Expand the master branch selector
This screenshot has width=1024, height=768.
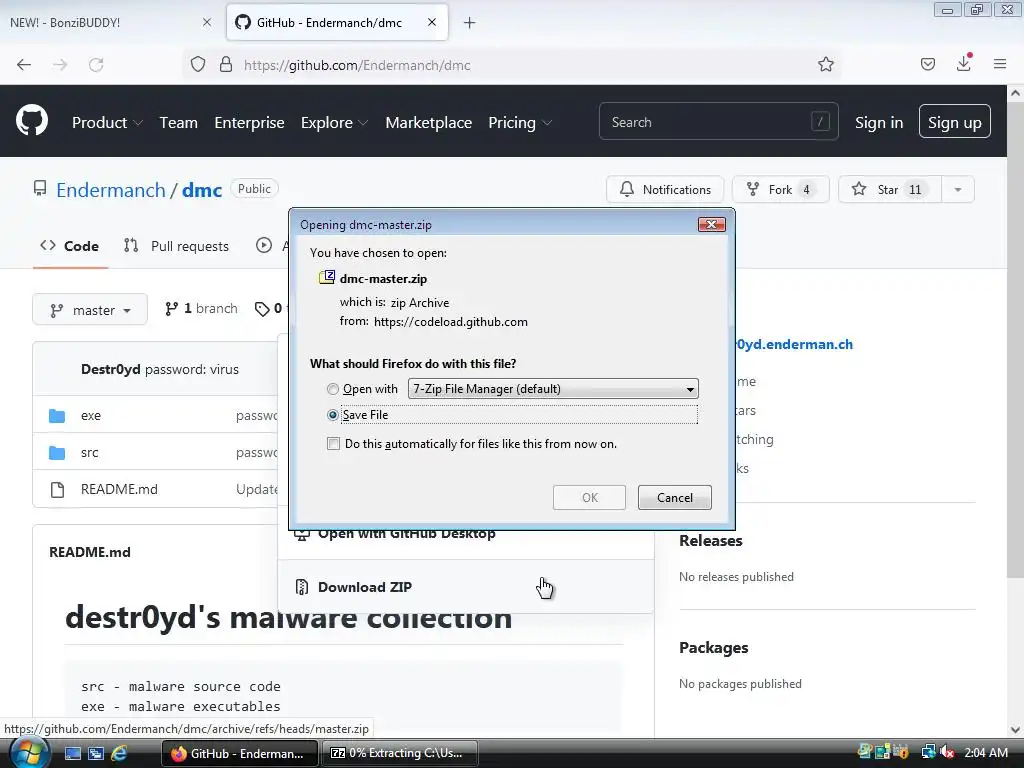[90, 310]
